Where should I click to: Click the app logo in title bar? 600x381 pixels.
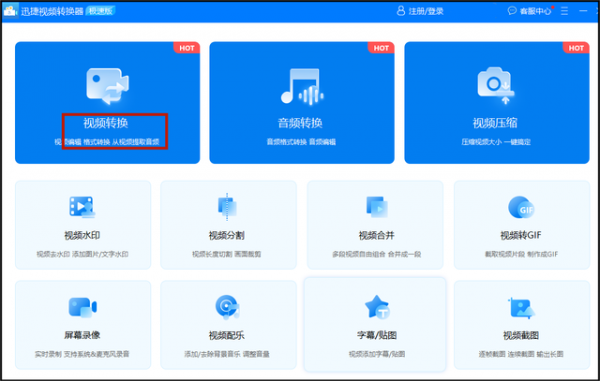[10, 11]
